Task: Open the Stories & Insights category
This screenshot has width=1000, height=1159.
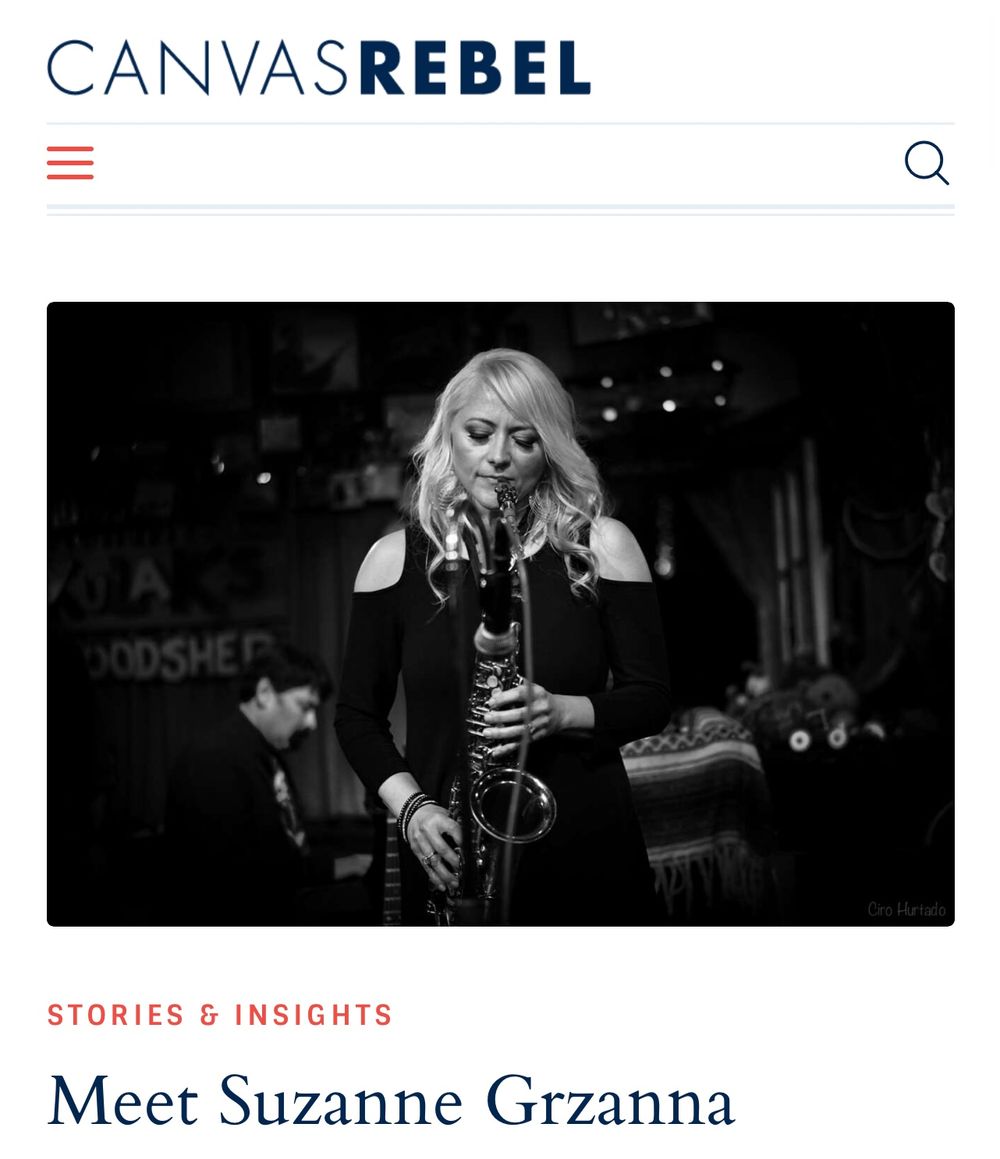Action: pos(220,1015)
